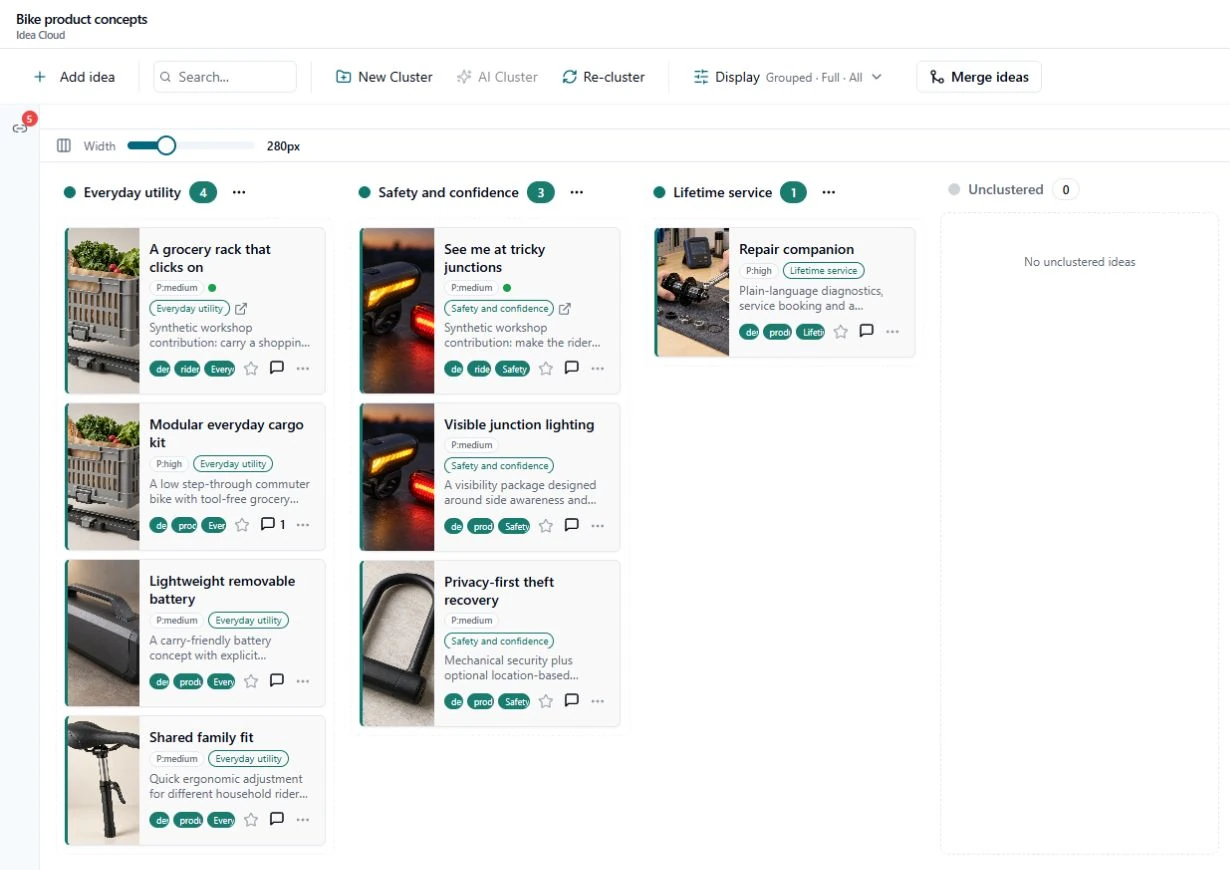Click the Unclustered column header

click(1005, 189)
